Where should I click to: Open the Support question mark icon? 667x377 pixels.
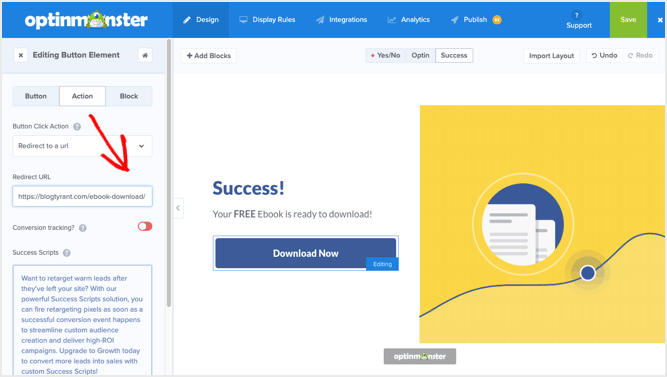click(577, 15)
